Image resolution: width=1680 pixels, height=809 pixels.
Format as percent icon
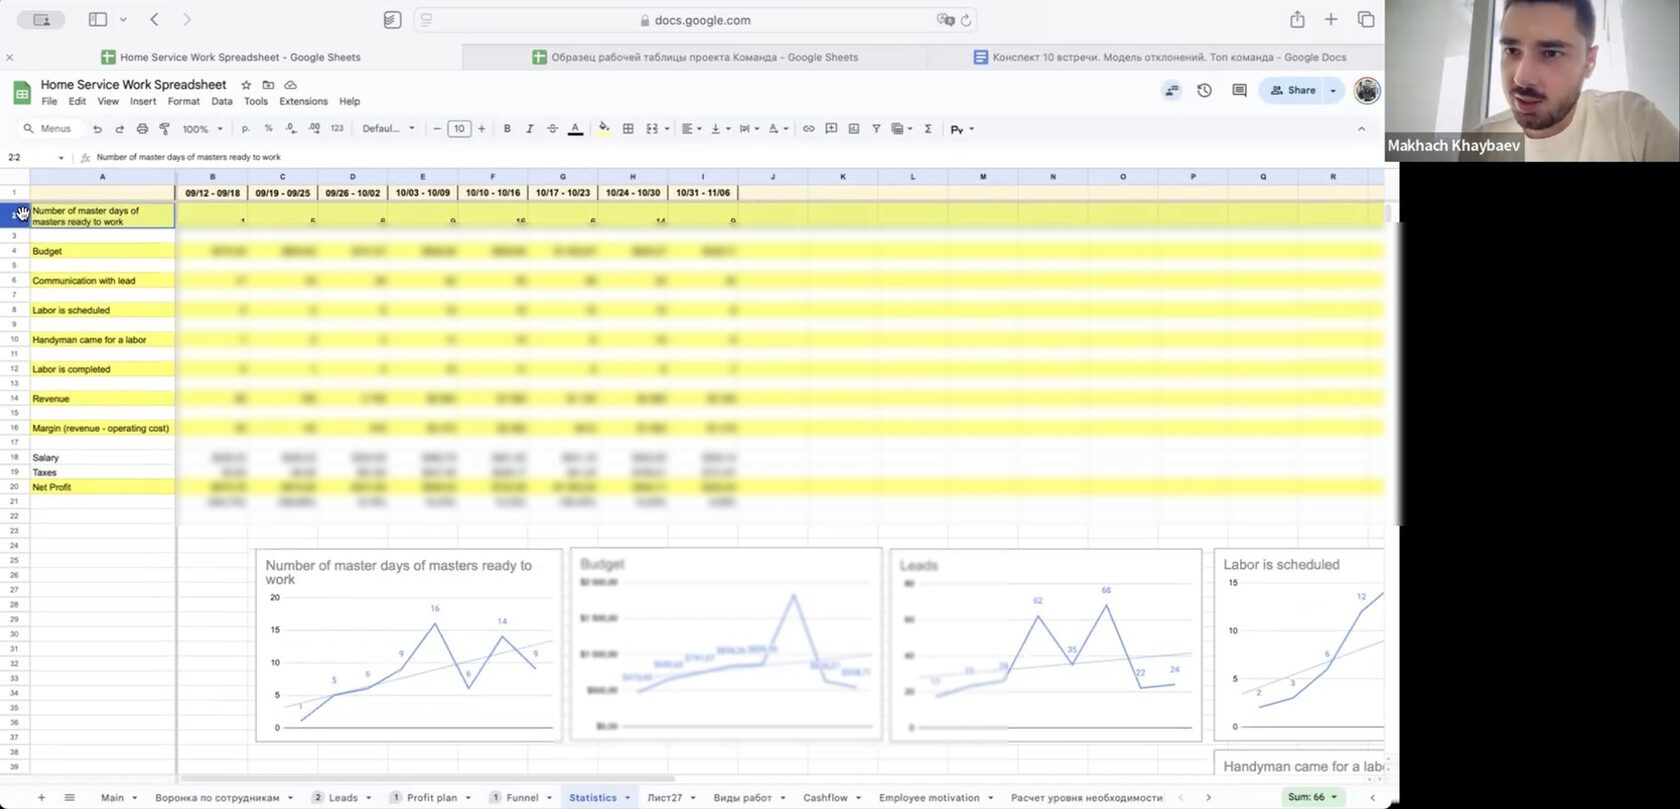pos(268,129)
